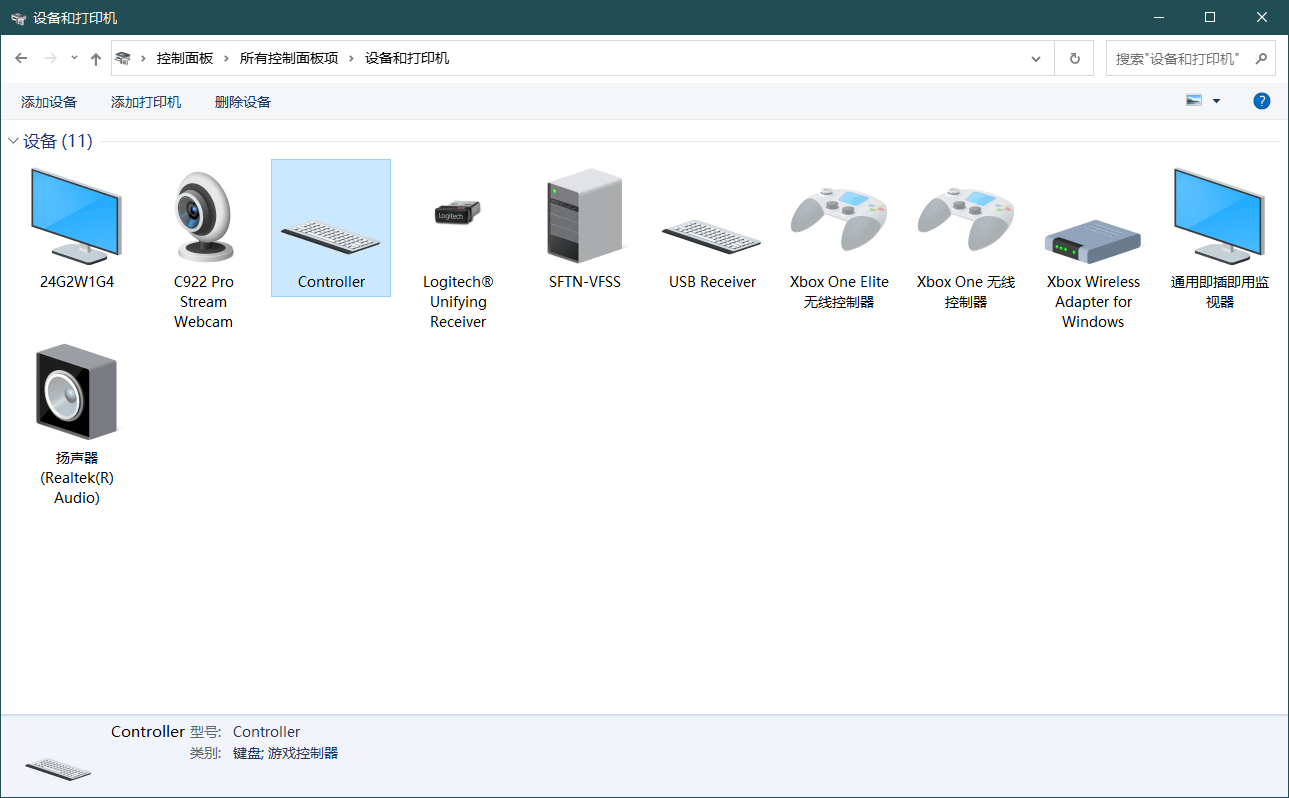Navigate to 所有控制面板项 breadcrumb
This screenshot has width=1289, height=798.
click(289, 58)
